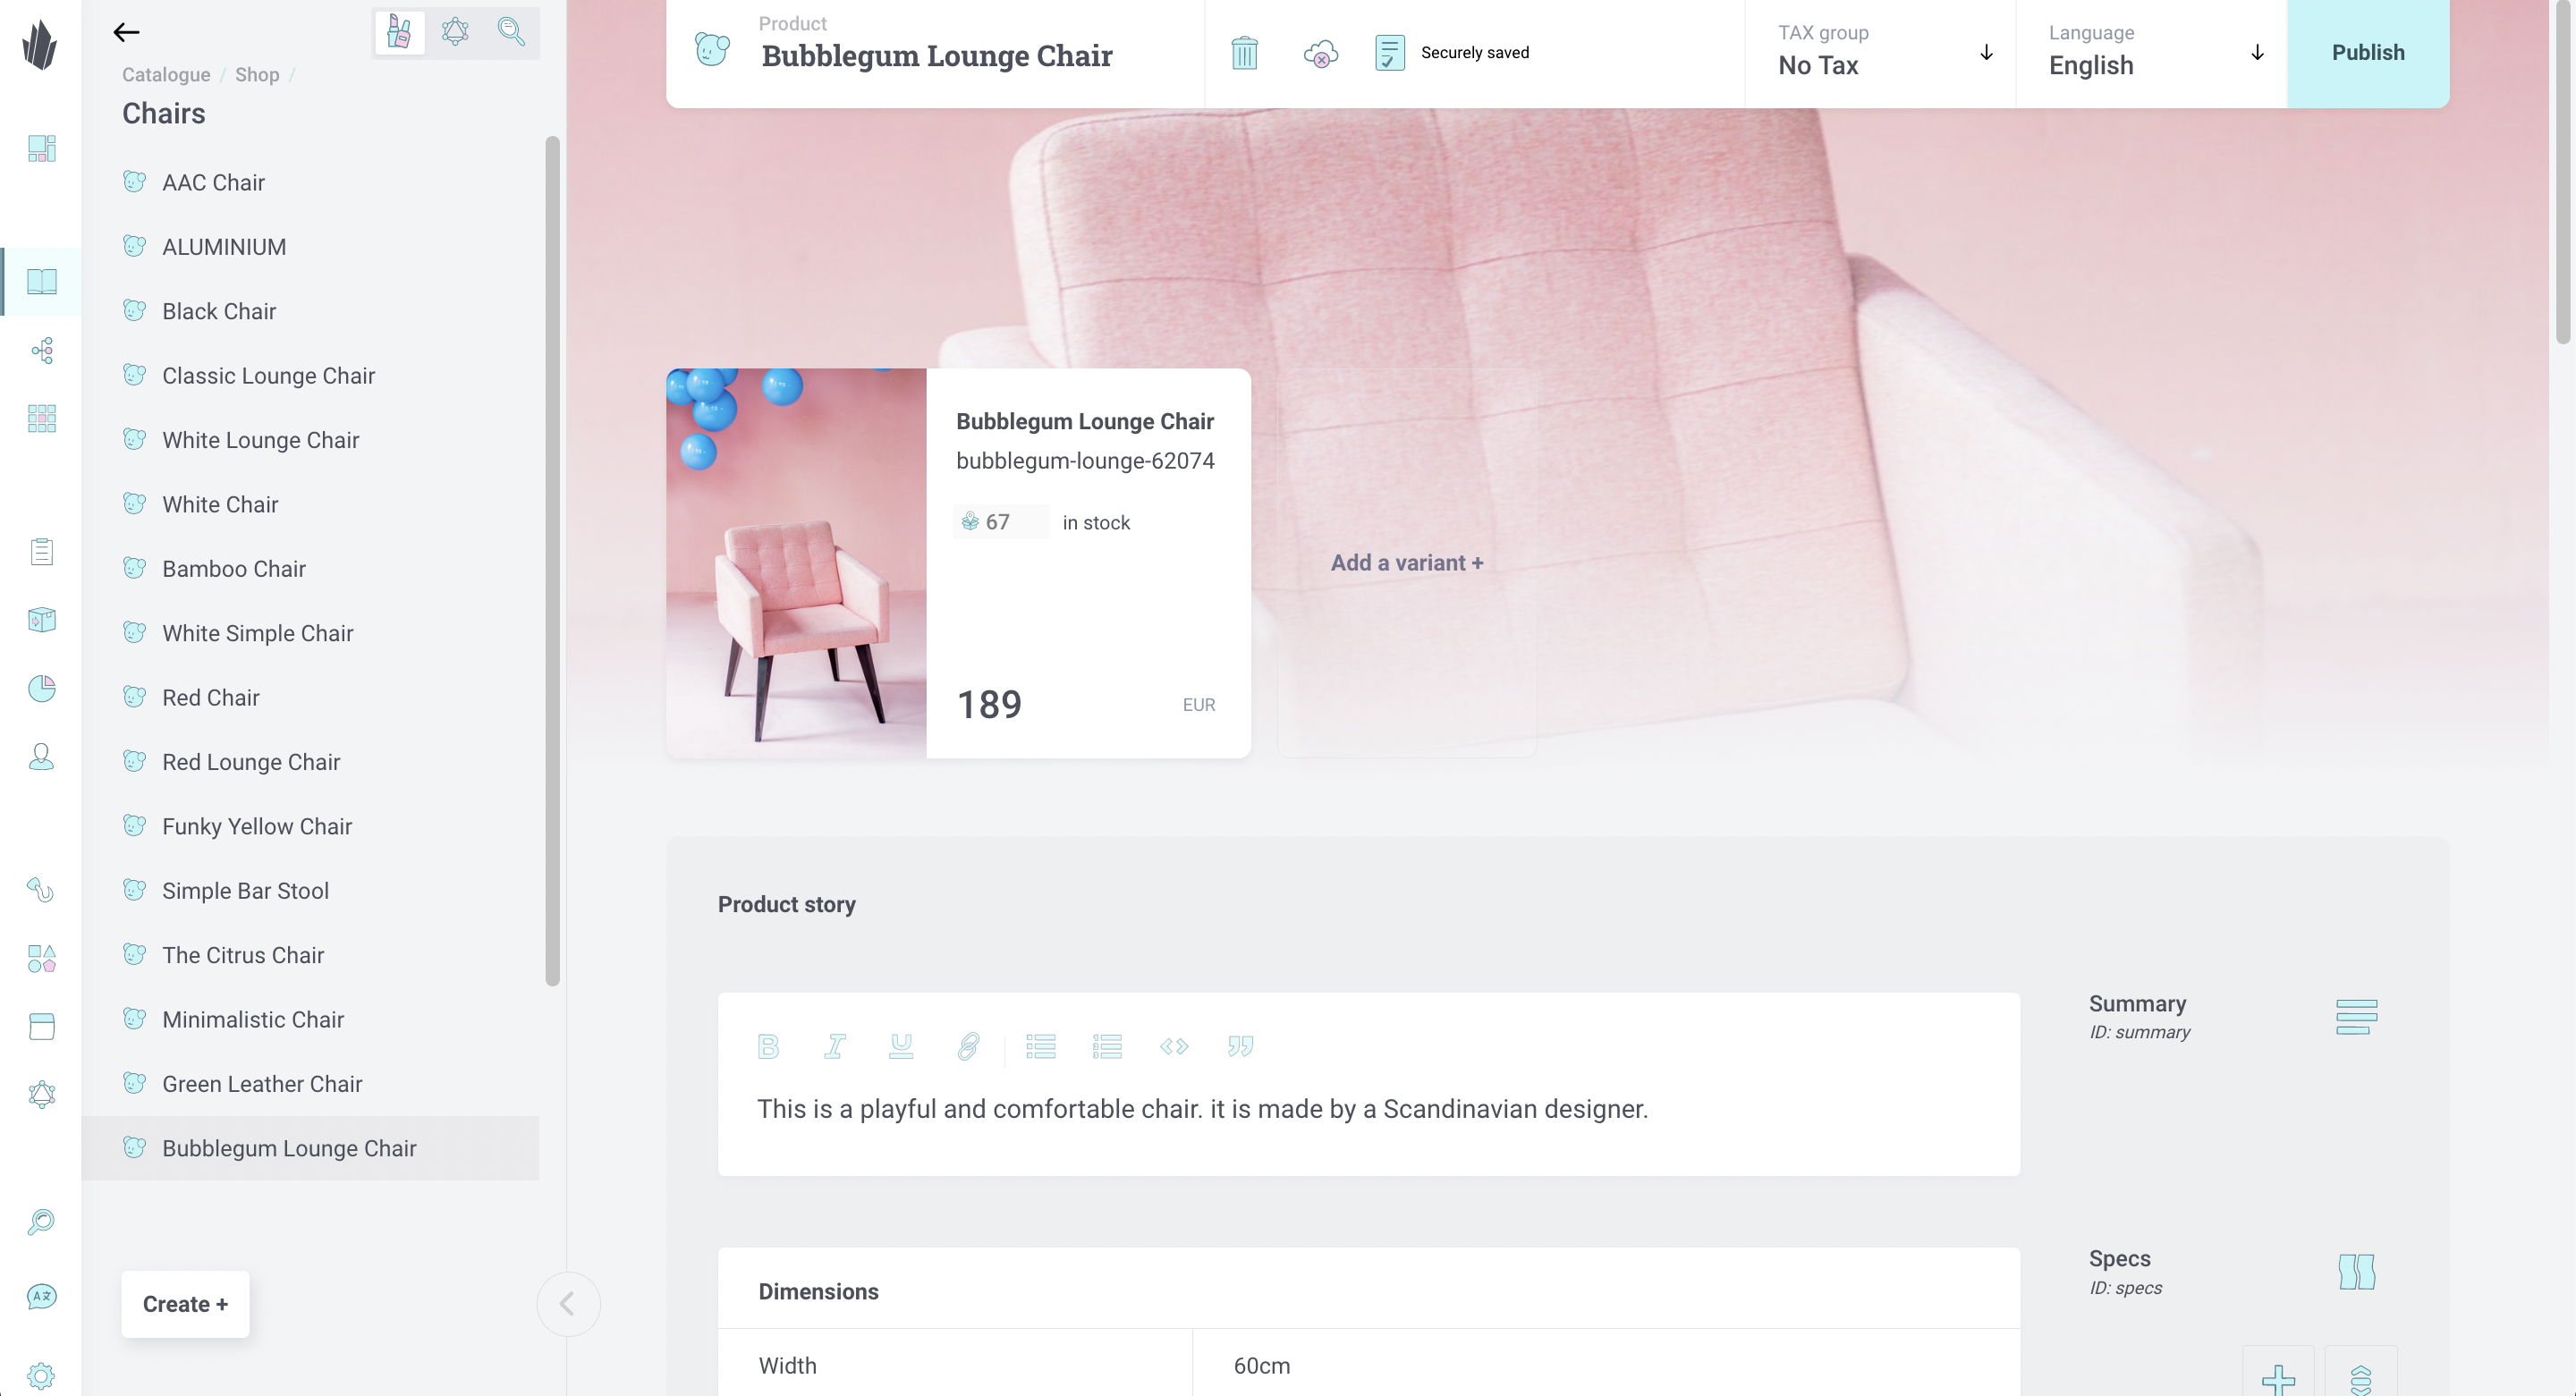Open the catalogue book icon in sidebar
Image resolution: width=2576 pixels, height=1396 pixels.
41,282
